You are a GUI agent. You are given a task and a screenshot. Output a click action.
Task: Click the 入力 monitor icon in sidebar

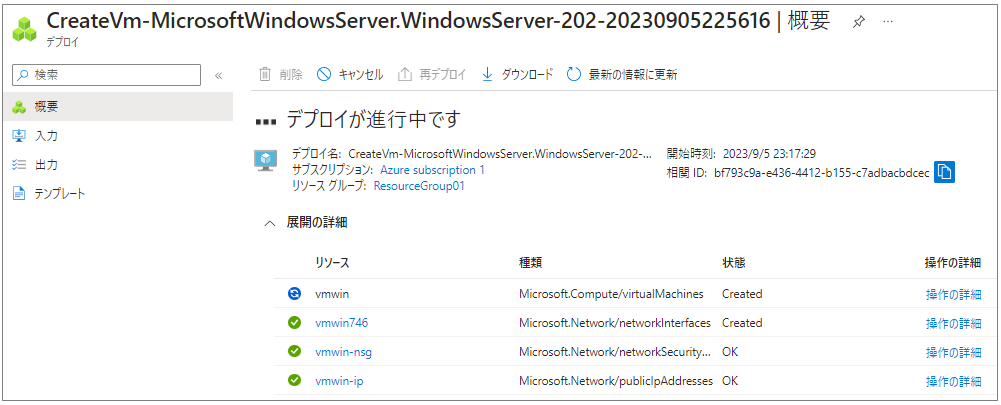pyautogui.click(x=19, y=135)
